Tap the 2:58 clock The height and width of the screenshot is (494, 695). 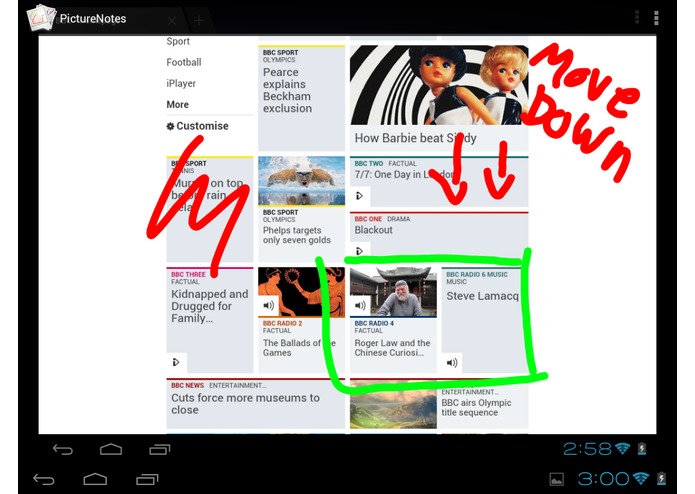(587, 449)
